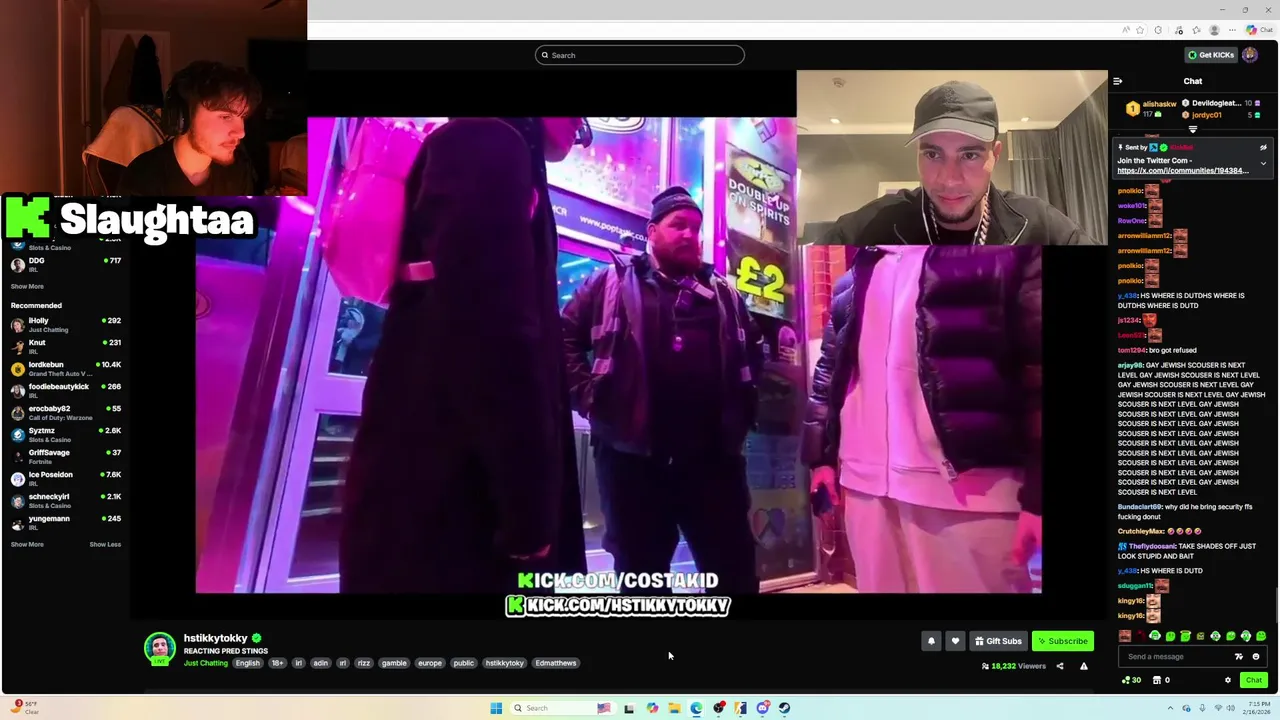The height and width of the screenshot is (720, 1280).
Task: Open iHolly recommended channel
Action: pos(65,324)
